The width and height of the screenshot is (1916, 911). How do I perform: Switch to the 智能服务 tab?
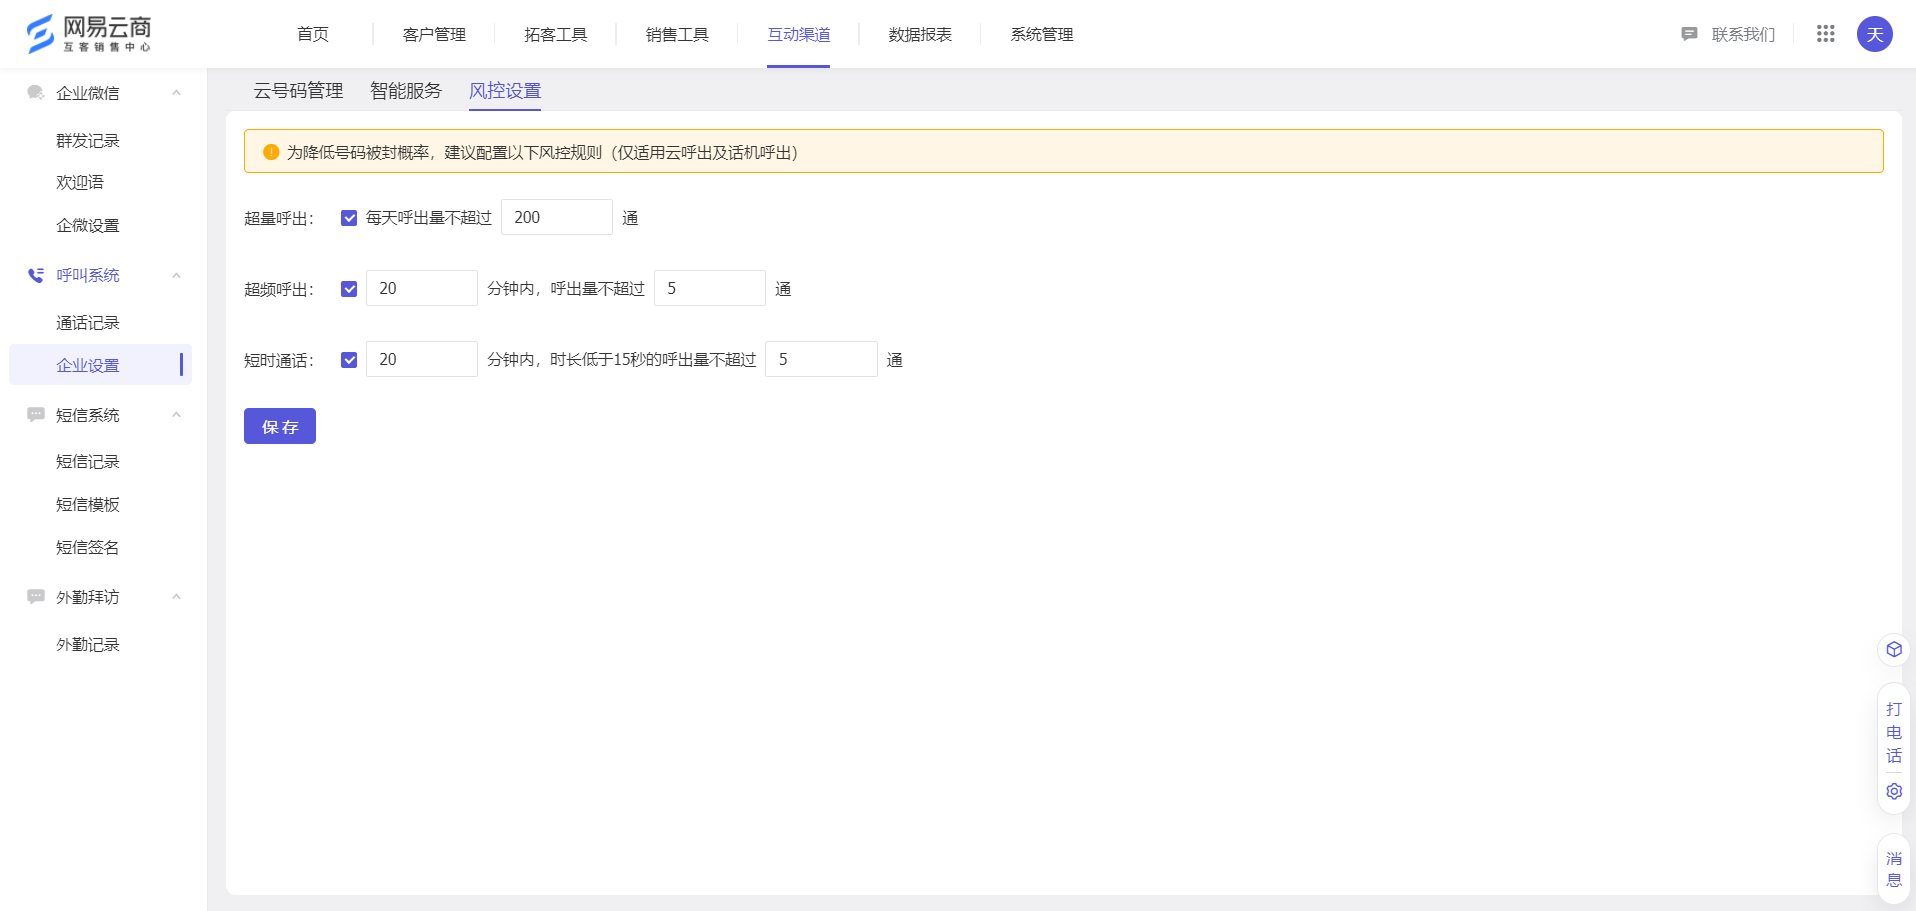[406, 91]
